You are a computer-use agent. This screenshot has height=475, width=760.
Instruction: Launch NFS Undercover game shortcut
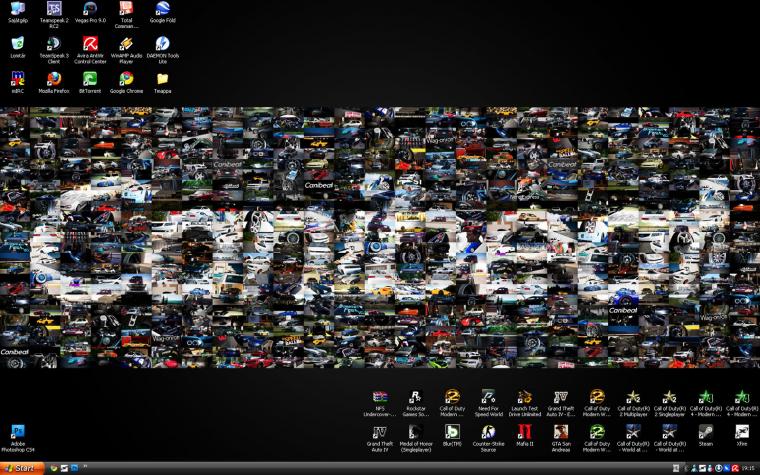380,403
